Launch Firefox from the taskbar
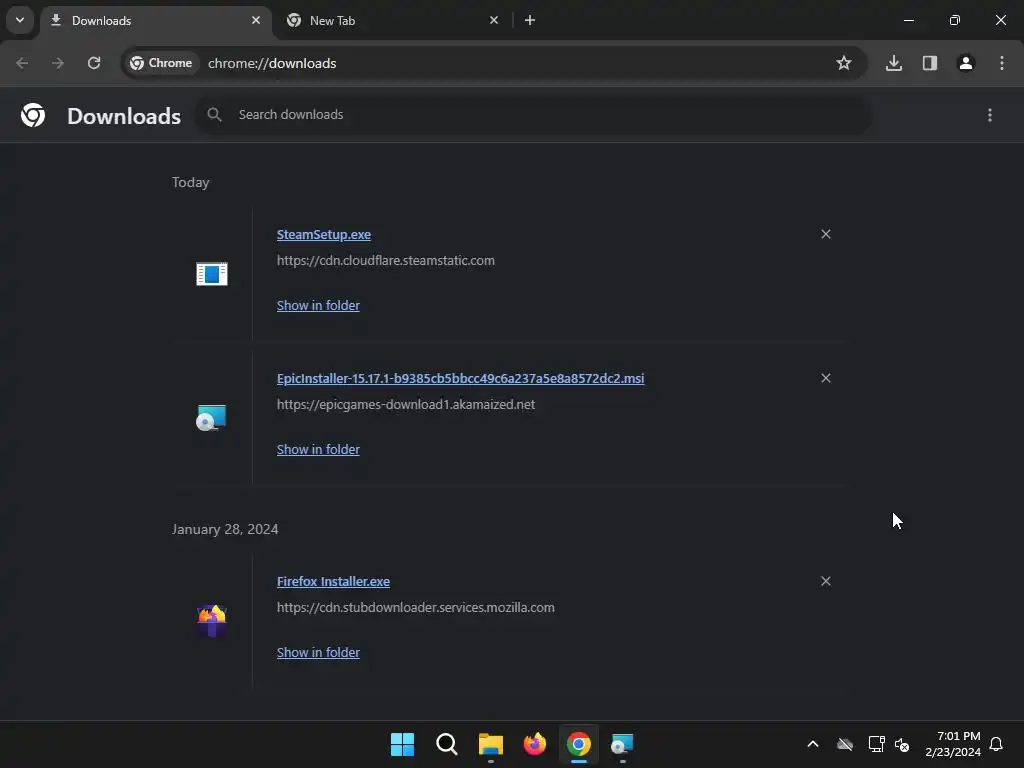 [535, 744]
